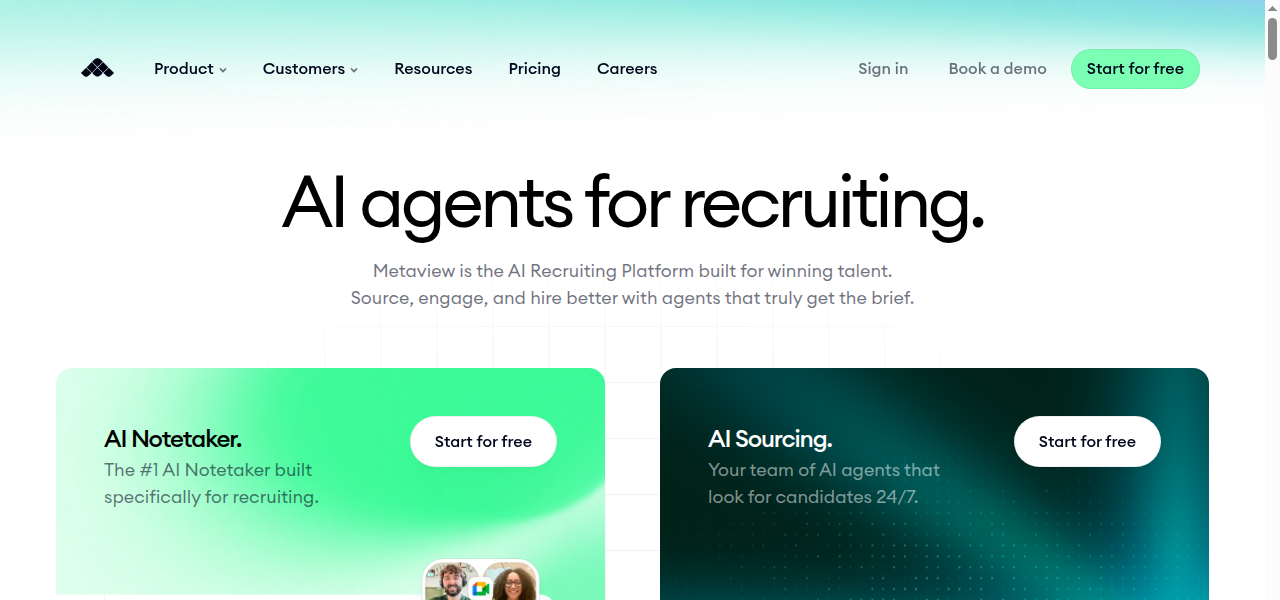Open the Customers dropdown menu
The height and width of the screenshot is (600, 1280).
pyautogui.click(x=310, y=69)
